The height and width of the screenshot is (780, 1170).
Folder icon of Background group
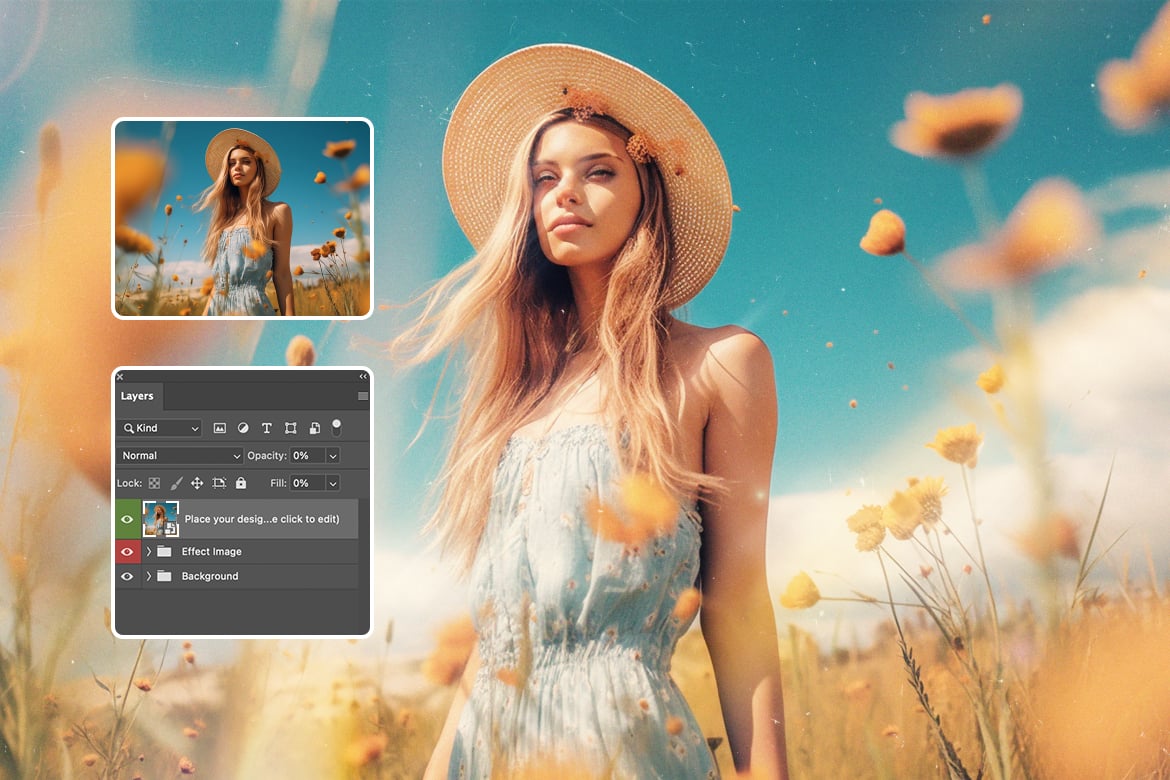click(x=164, y=576)
